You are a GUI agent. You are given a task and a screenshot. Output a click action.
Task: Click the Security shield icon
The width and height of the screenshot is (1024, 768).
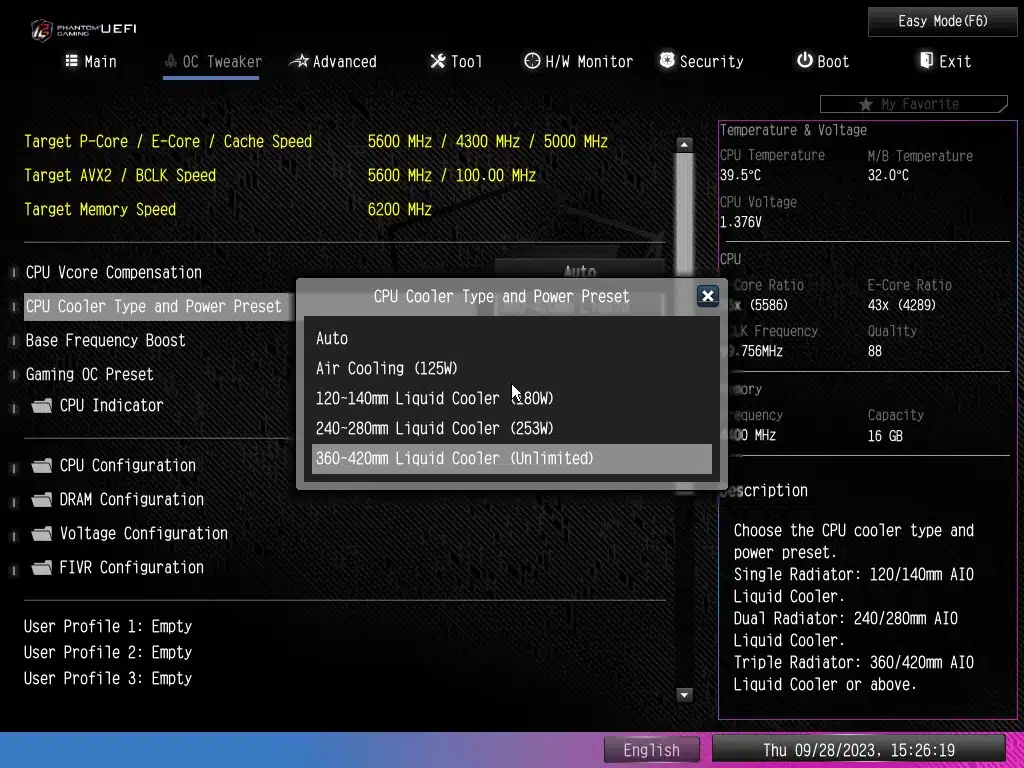pos(667,61)
